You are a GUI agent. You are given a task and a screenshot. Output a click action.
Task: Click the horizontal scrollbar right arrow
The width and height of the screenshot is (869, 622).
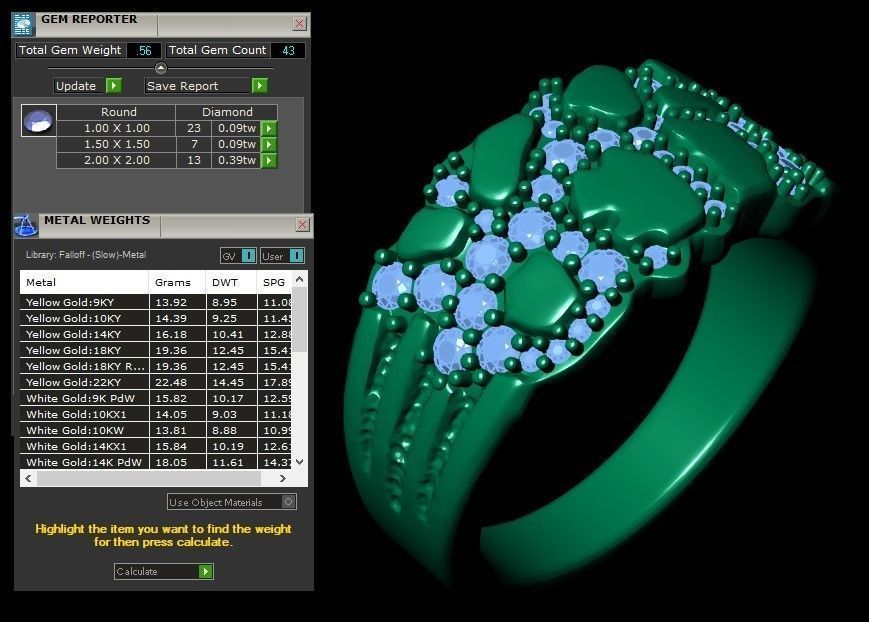coord(283,478)
